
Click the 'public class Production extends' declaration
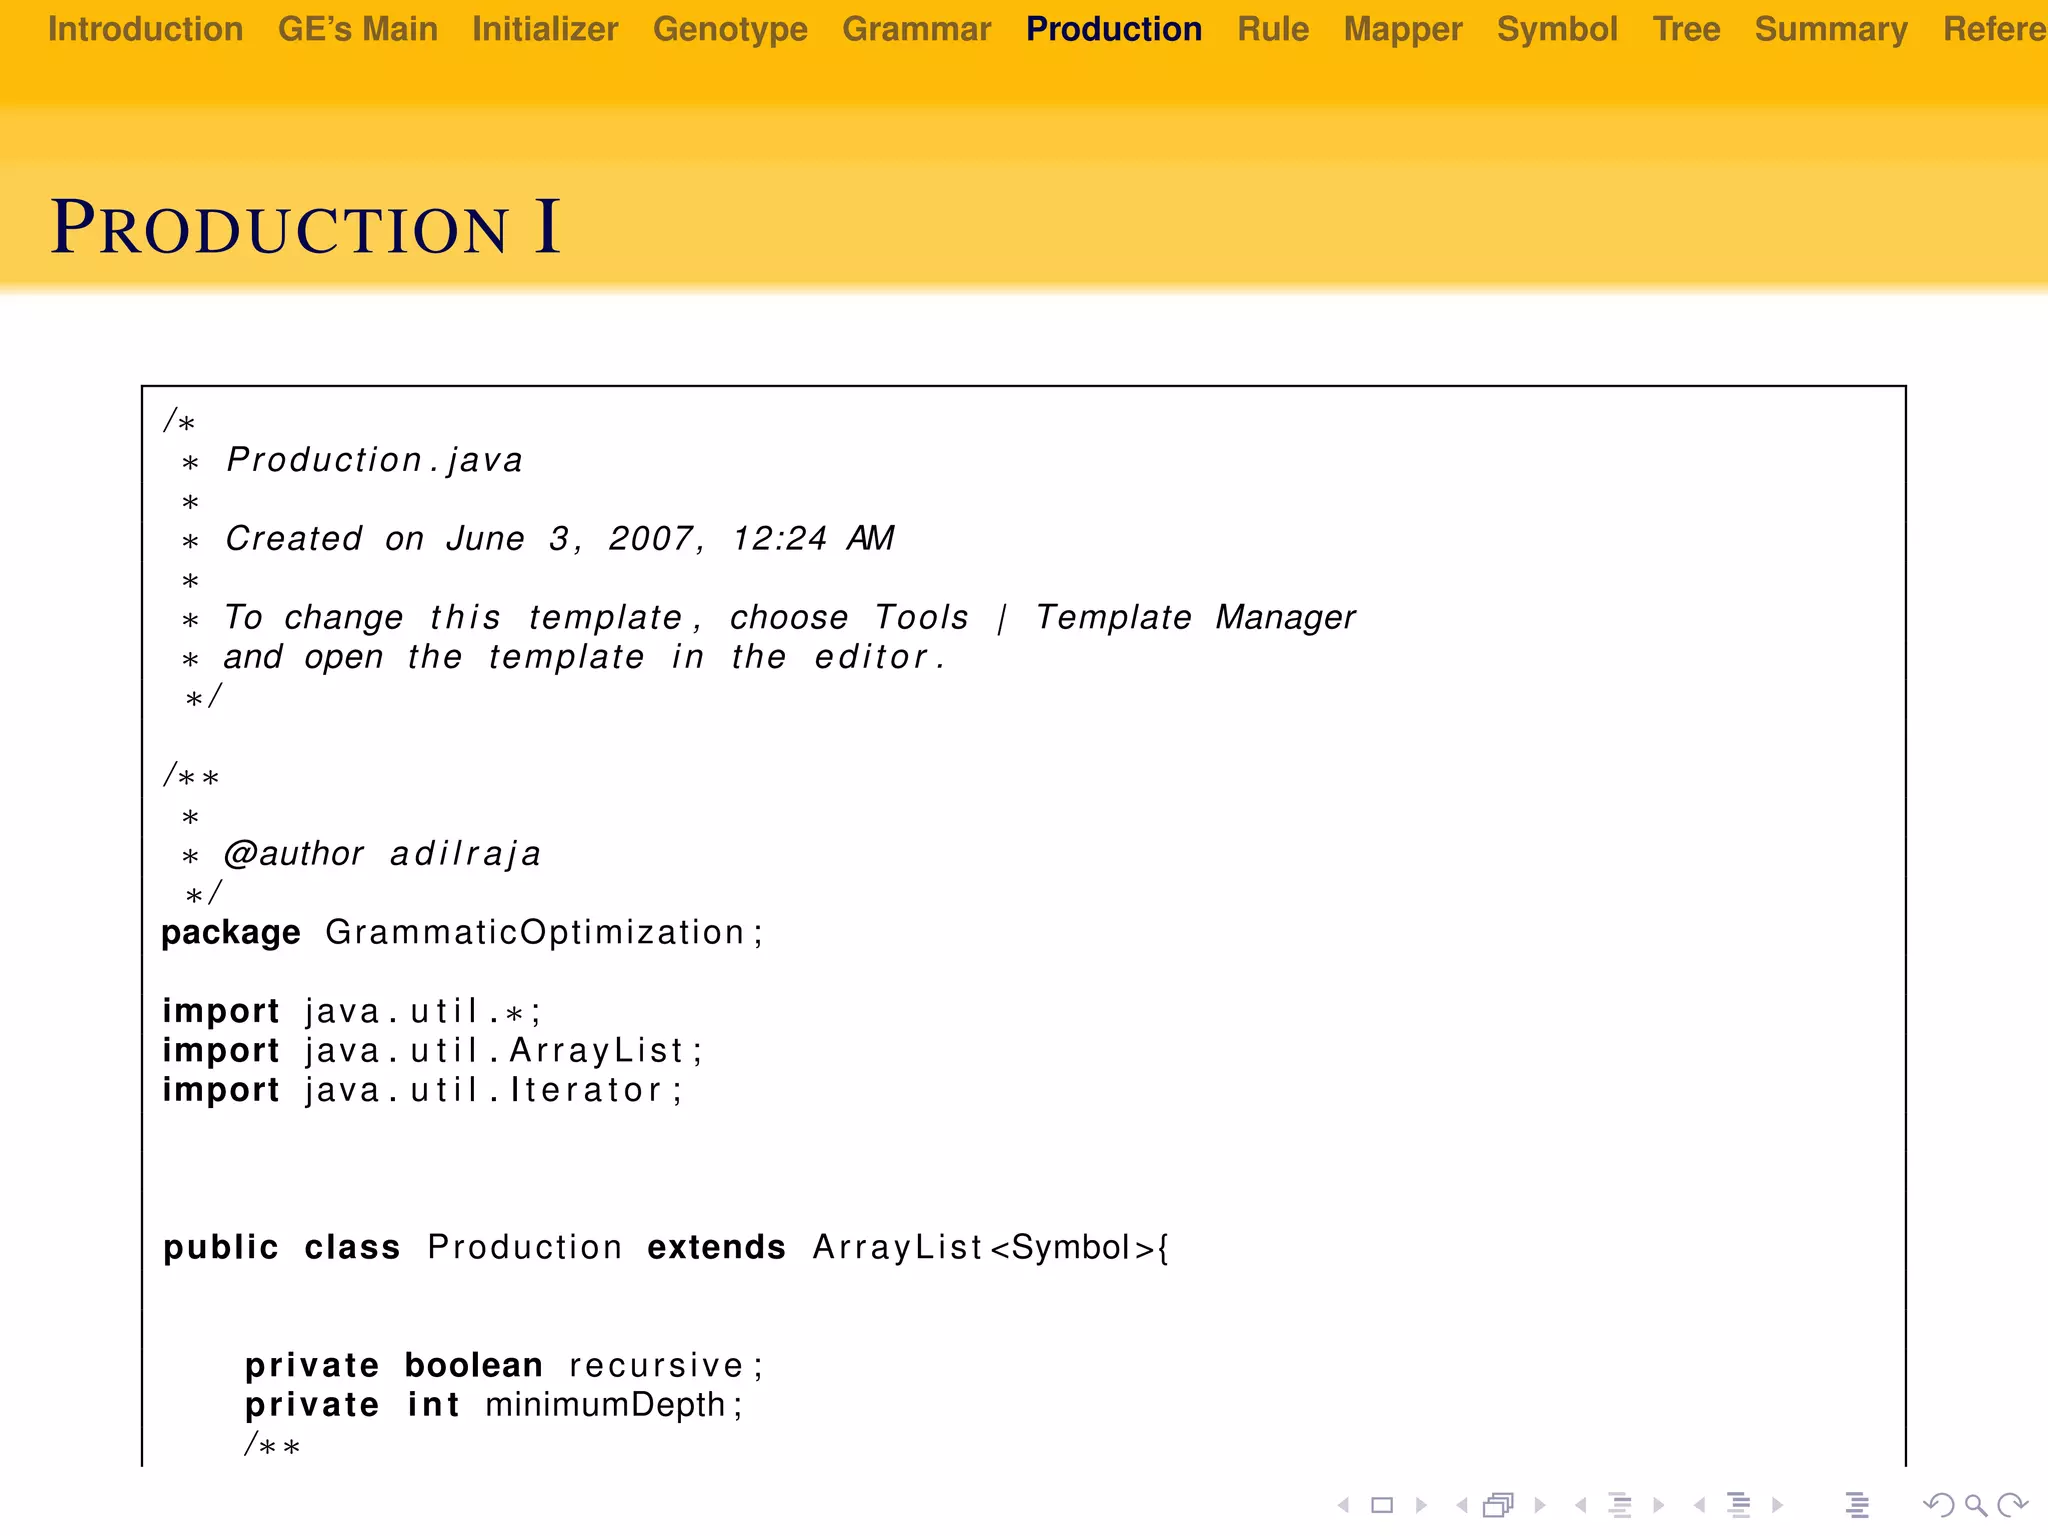coord(666,1247)
